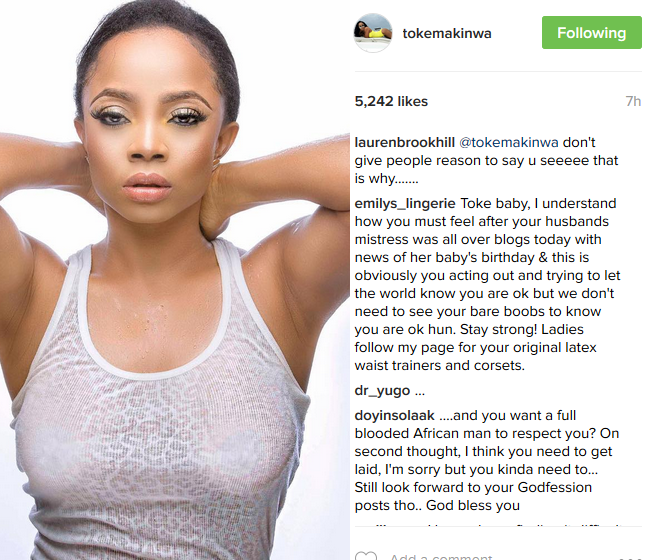Open tokemakinwa username in the header
The width and height of the screenshot is (646, 560).
447,33
